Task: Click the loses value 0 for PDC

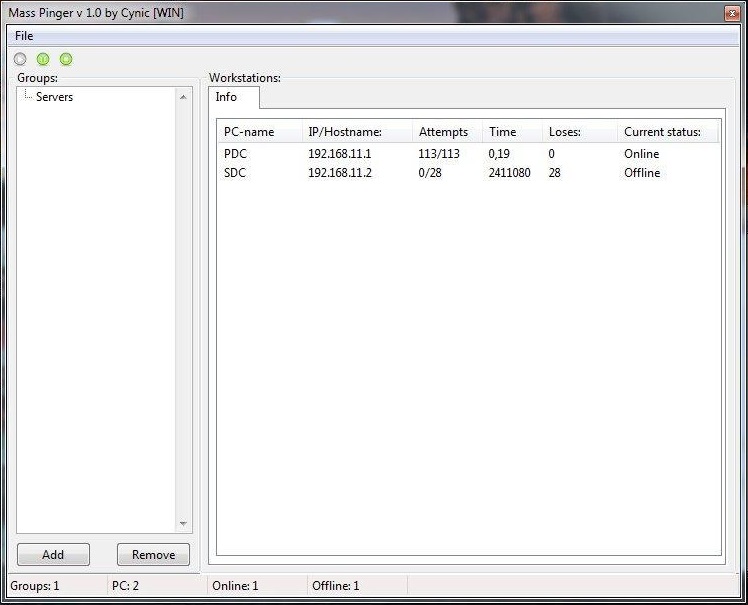Action: [551, 154]
